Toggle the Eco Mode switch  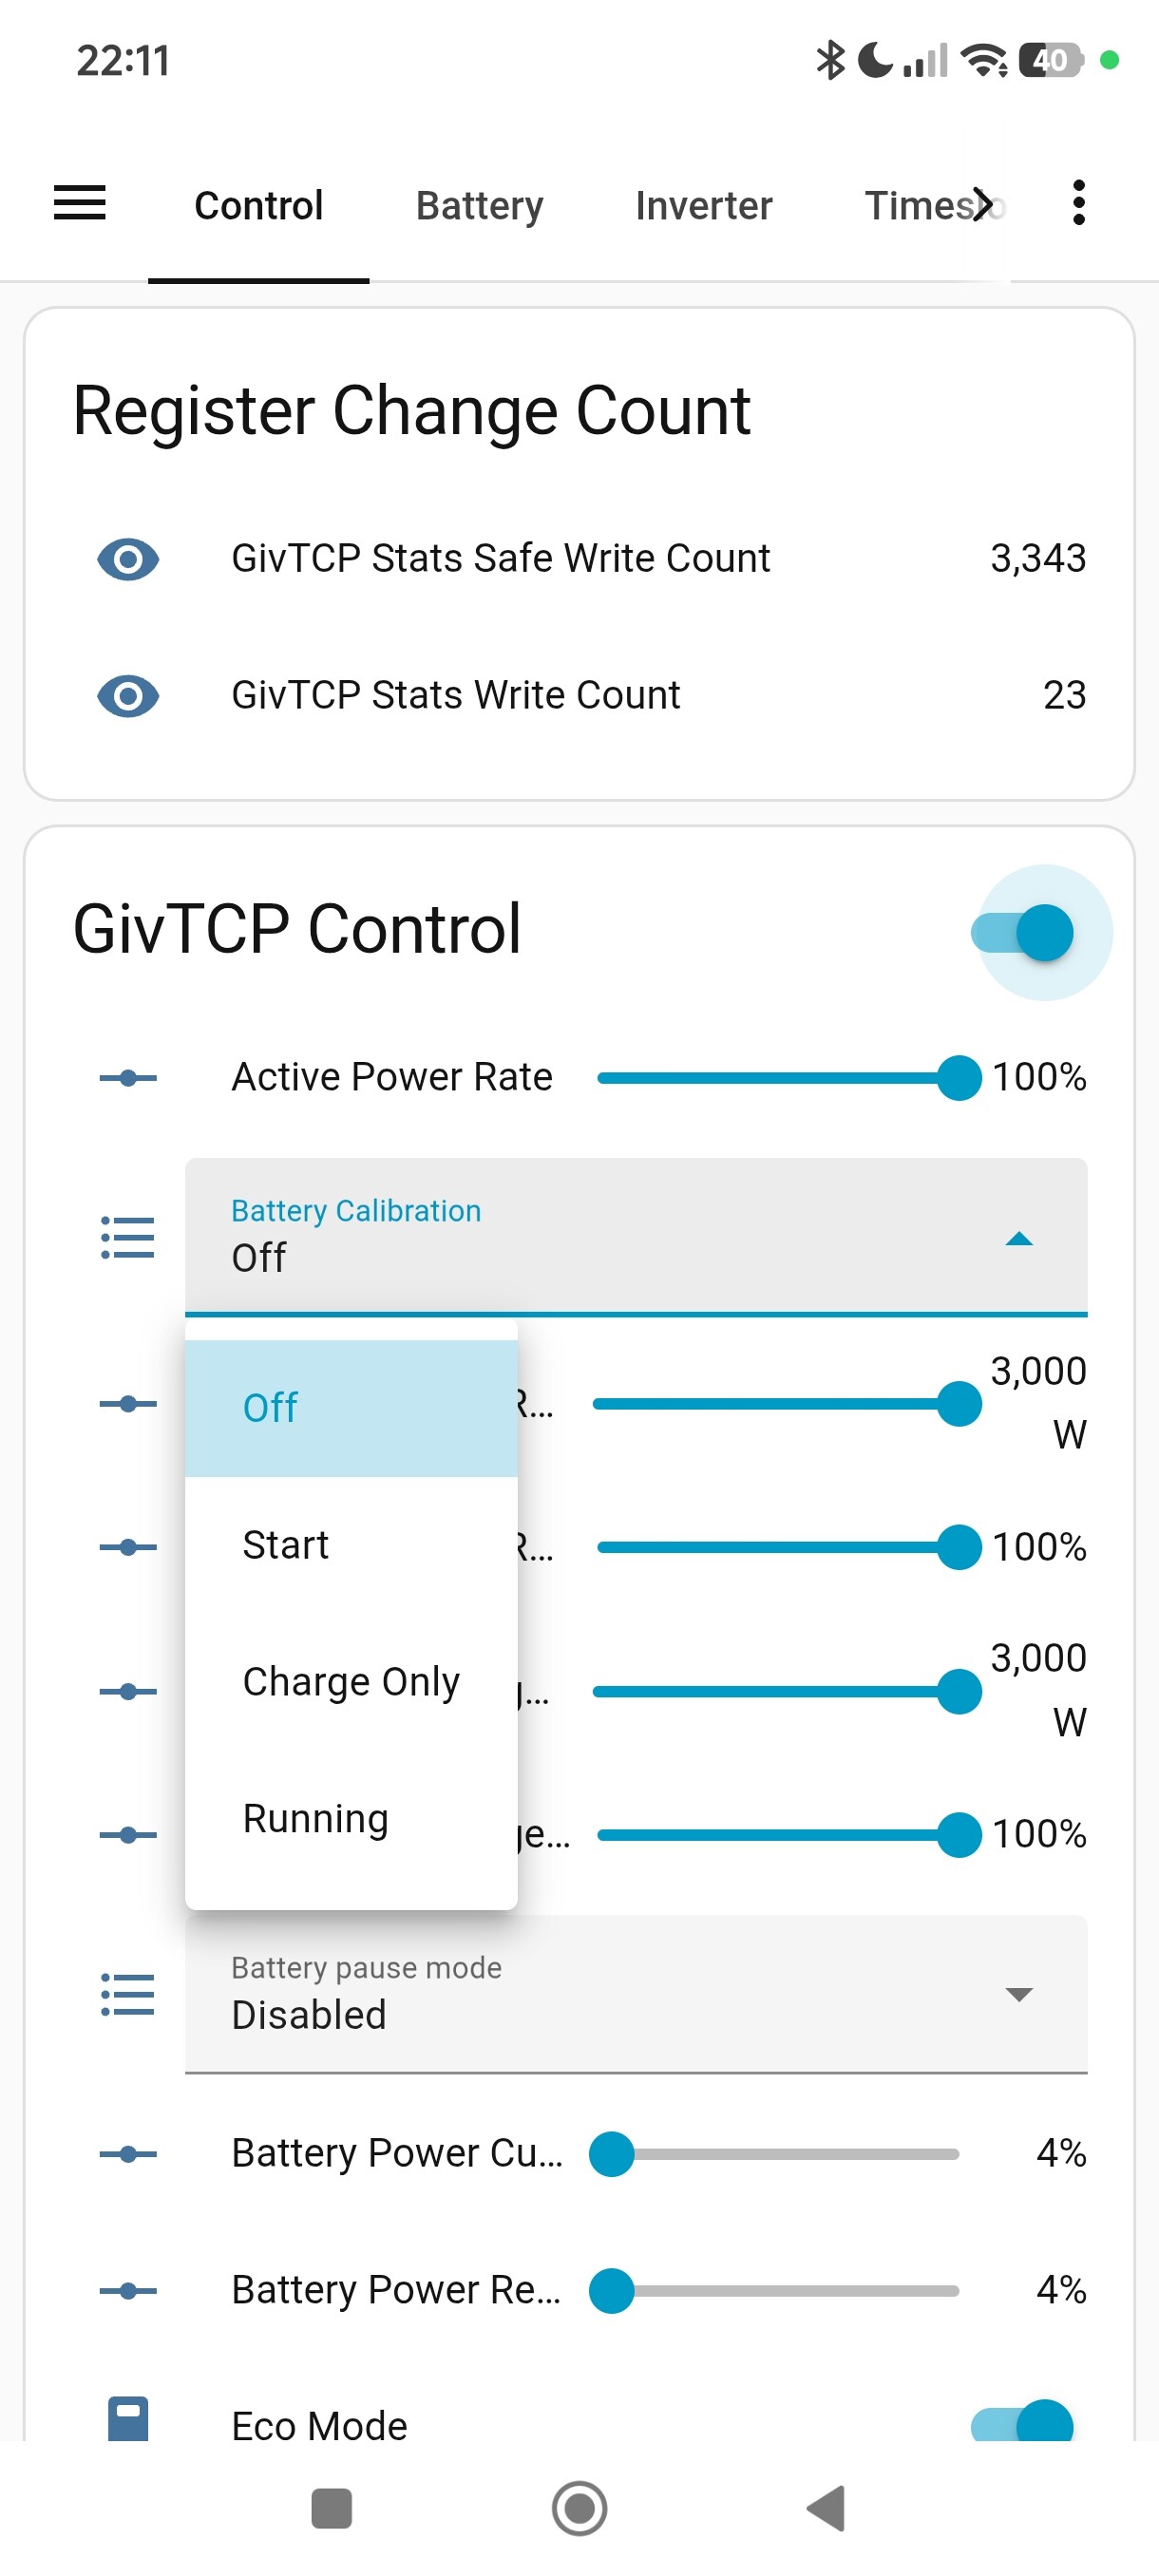click(x=1024, y=2423)
